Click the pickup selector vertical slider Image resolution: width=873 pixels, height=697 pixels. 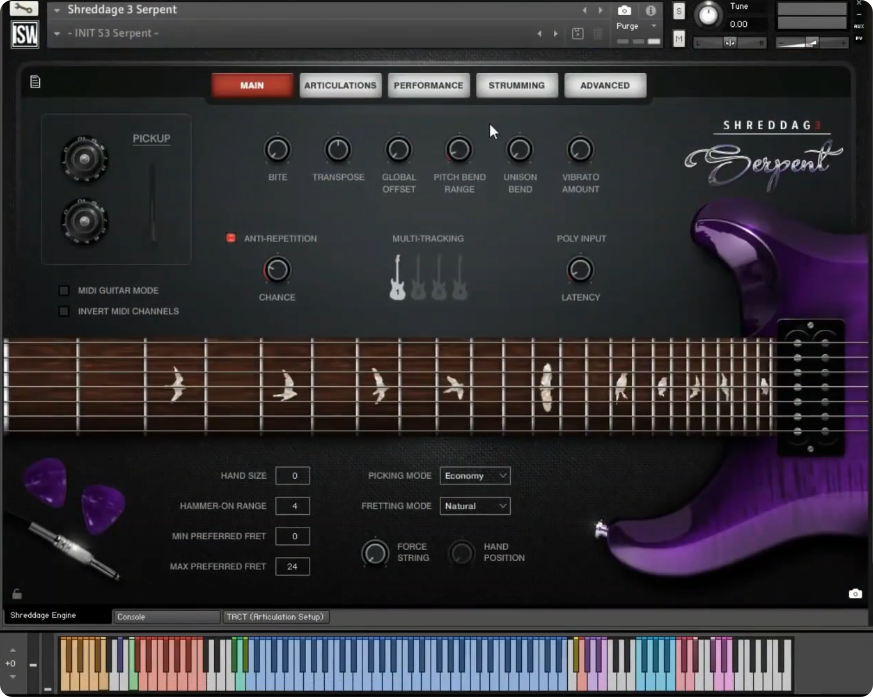tap(153, 203)
